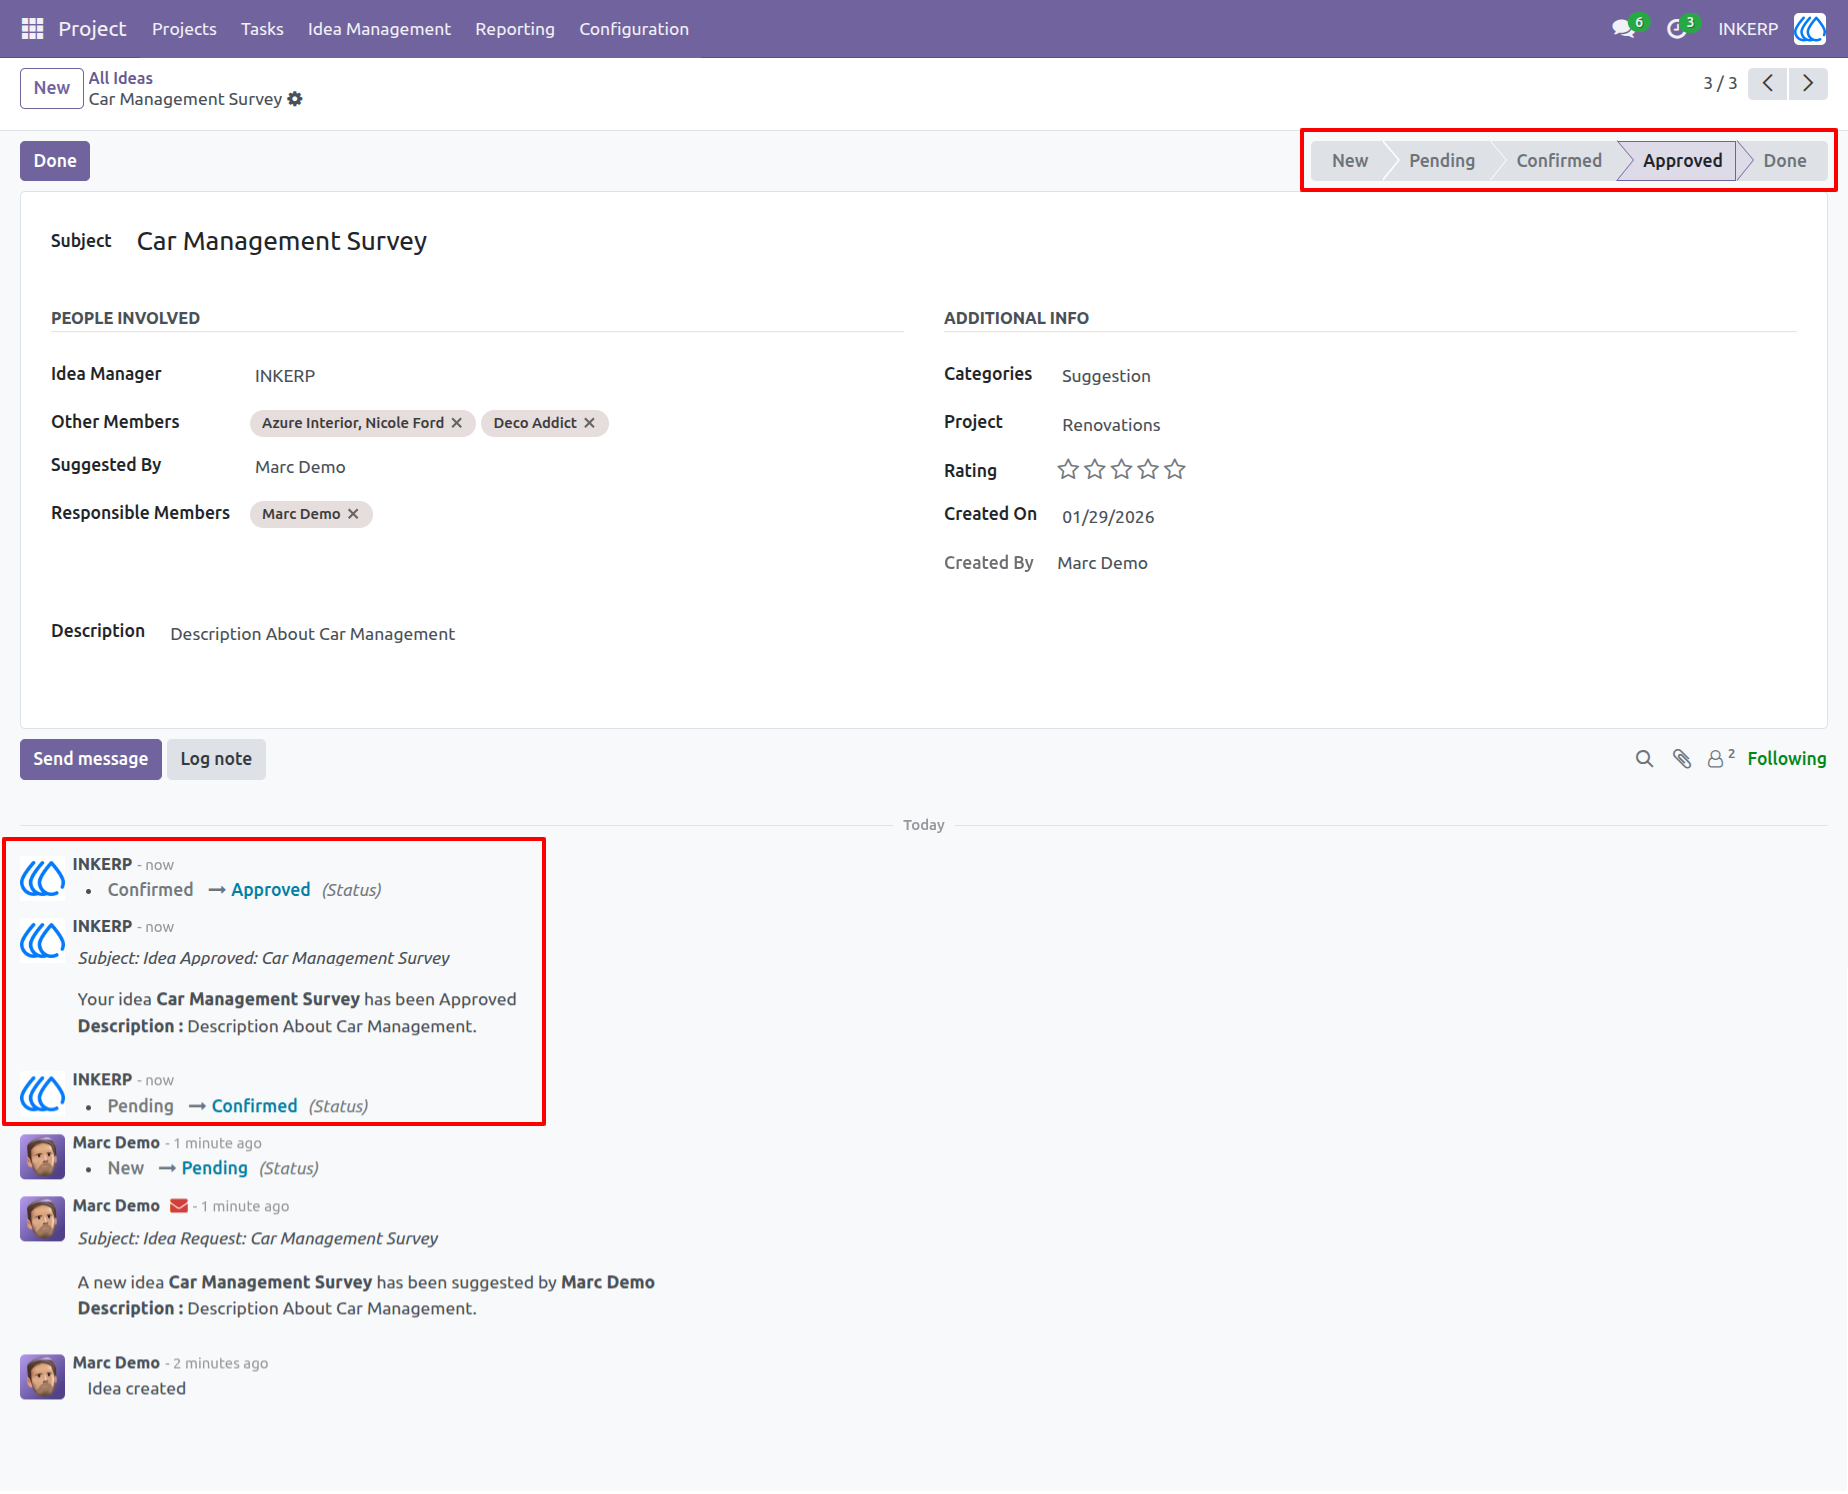The image size is (1848, 1494).
Task: Open the Project field Renovations dropdown
Action: 1111,425
